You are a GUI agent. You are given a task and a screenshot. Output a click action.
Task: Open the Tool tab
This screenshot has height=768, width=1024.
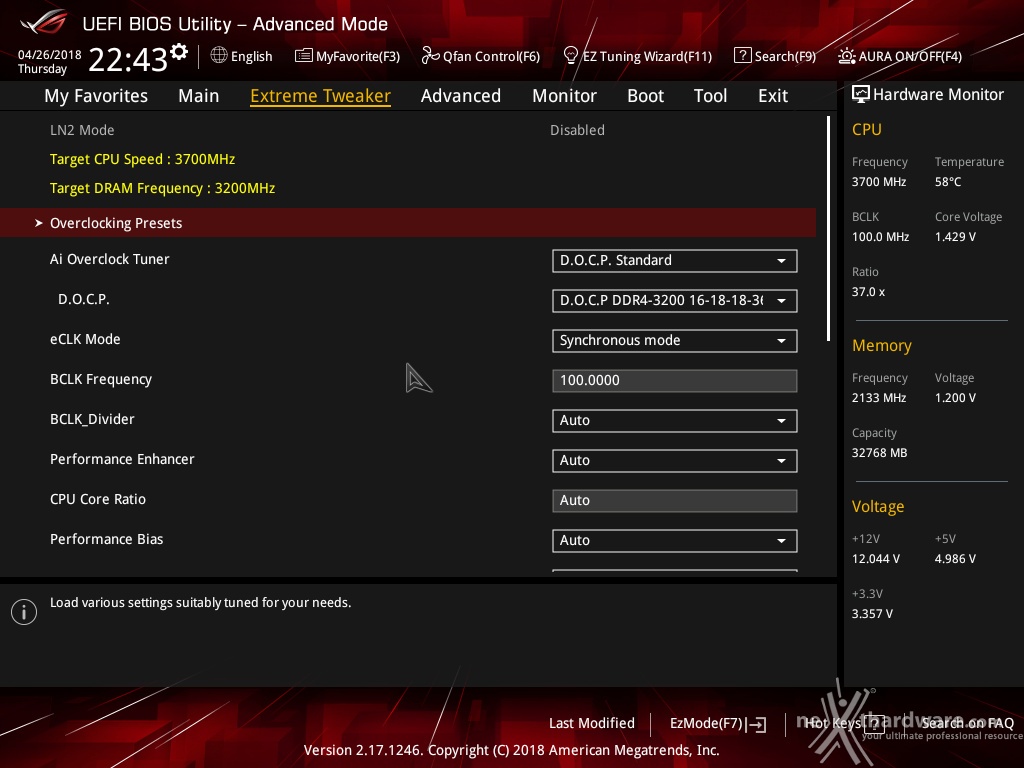[x=711, y=96]
